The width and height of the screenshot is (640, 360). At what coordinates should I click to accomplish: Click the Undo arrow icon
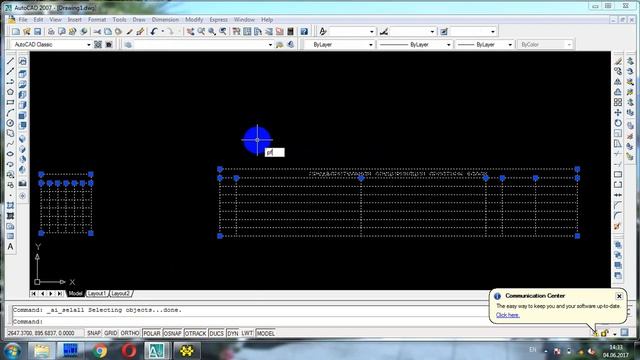[153, 31]
